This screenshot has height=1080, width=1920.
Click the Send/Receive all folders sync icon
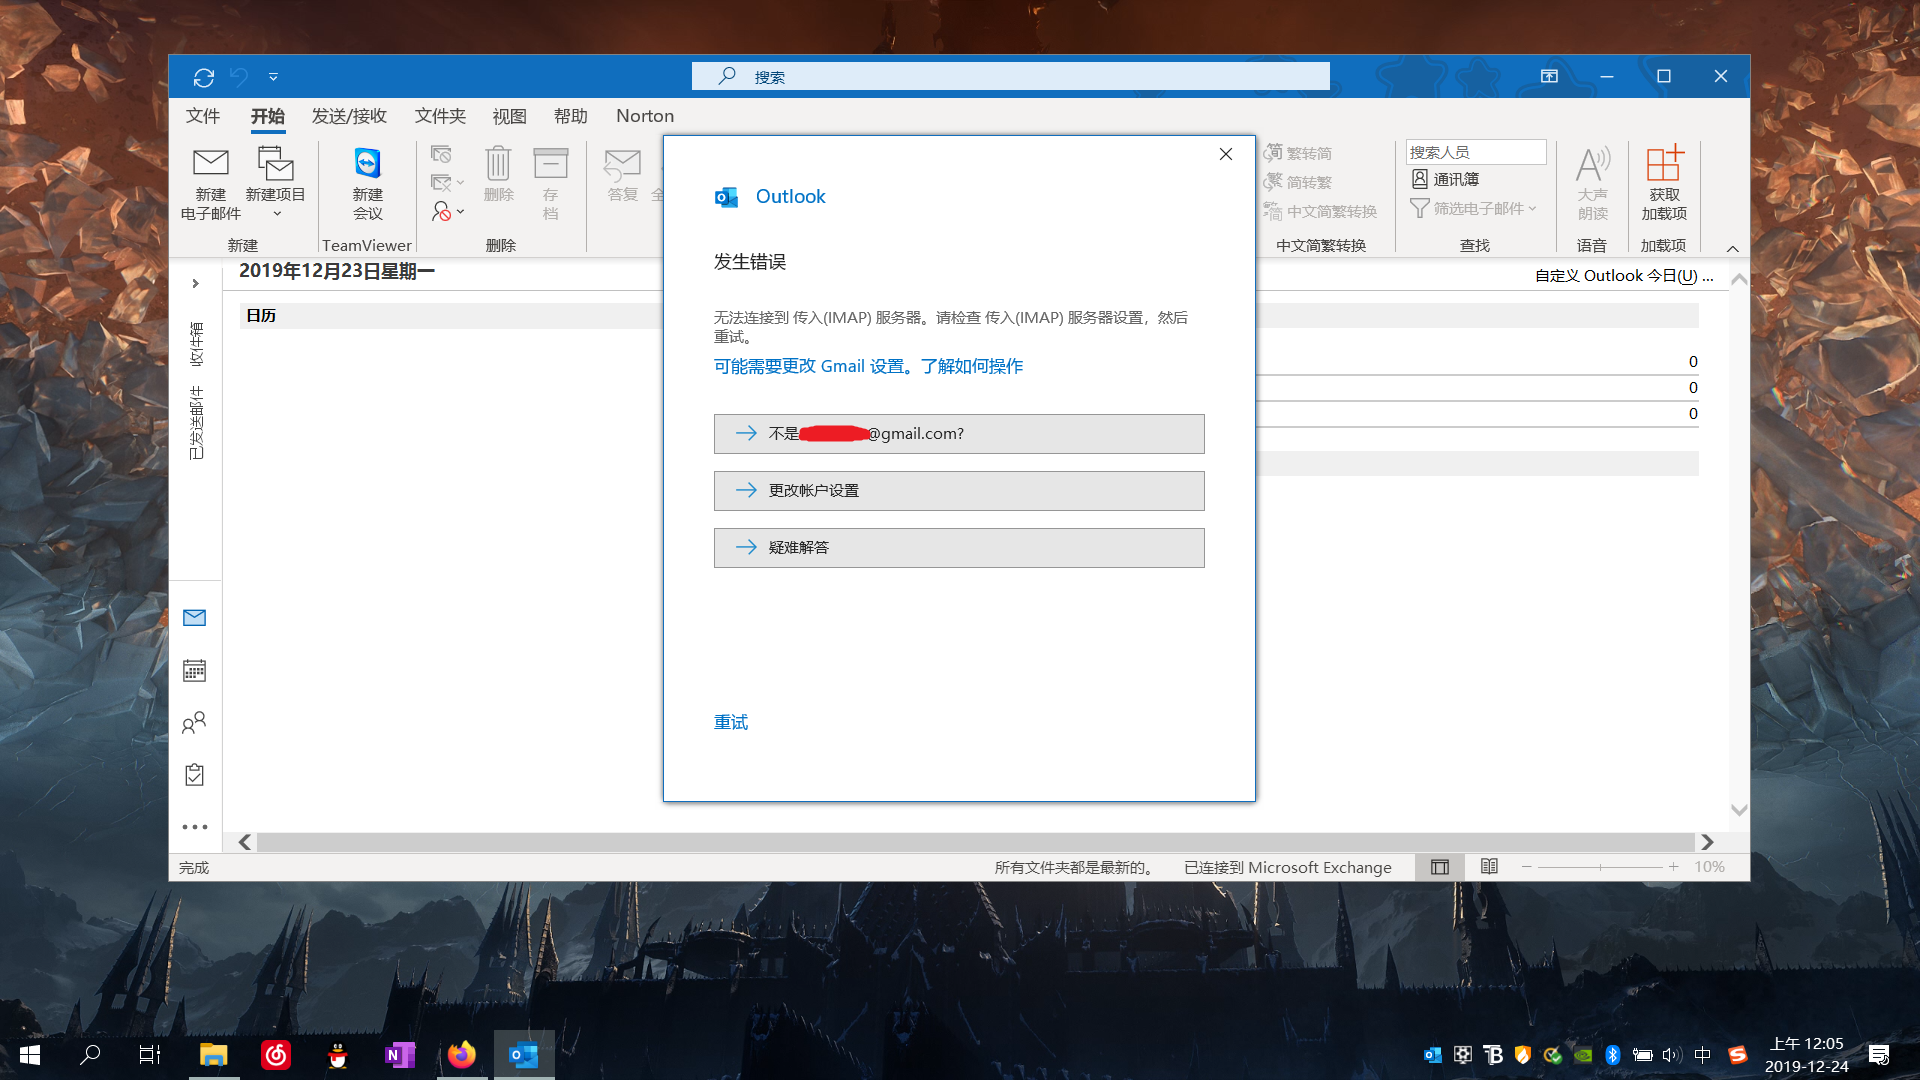tap(204, 77)
